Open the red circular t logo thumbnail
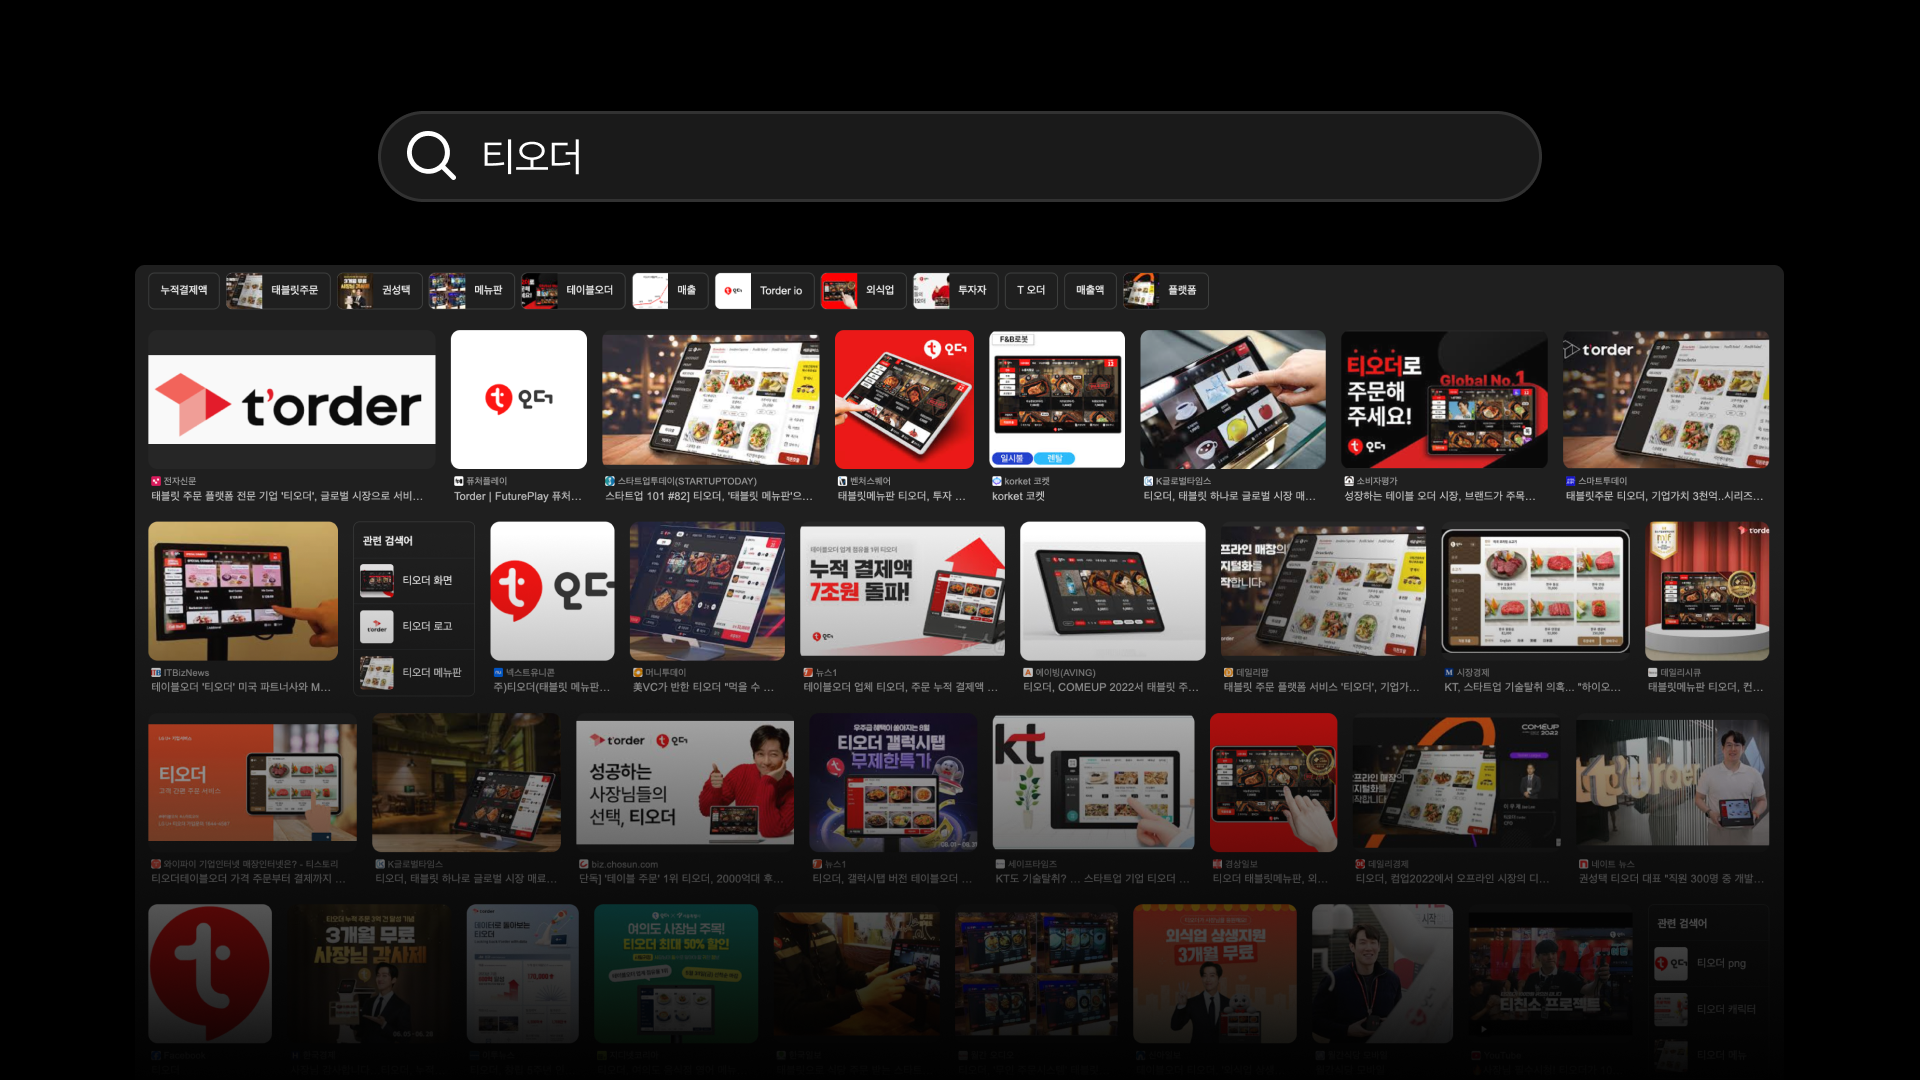Screen dimensions: 1920x1080 click(210, 973)
